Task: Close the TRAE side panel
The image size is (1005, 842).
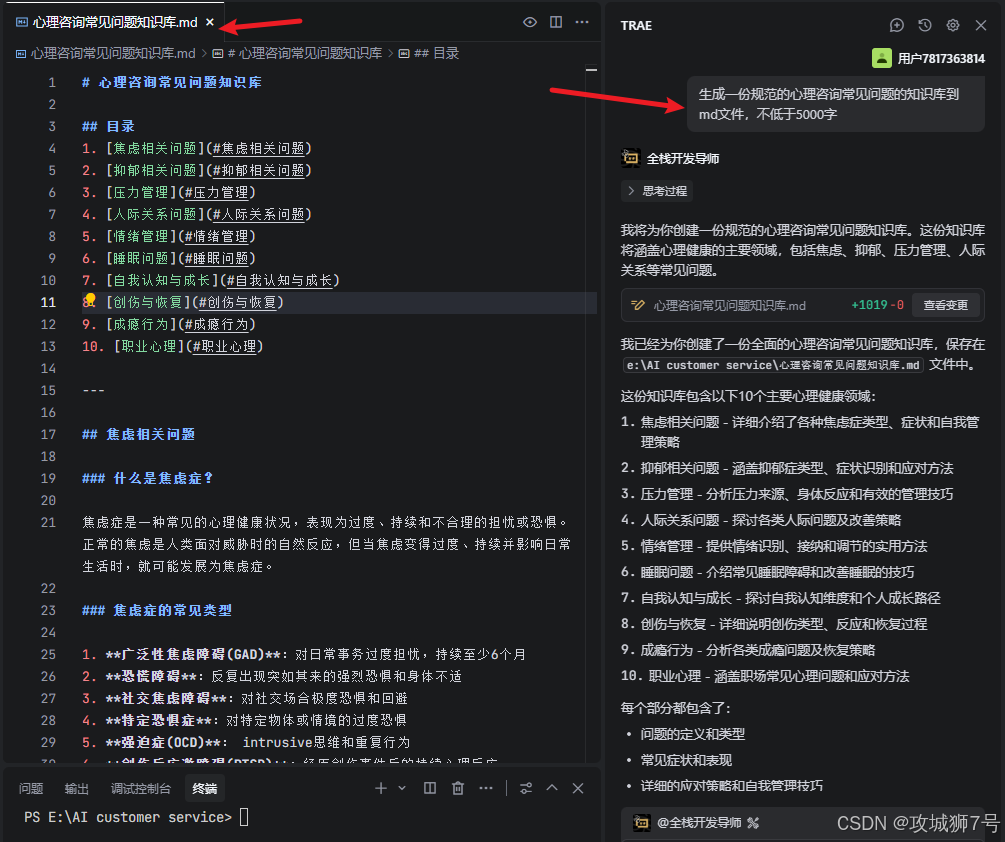Action: [x=981, y=26]
